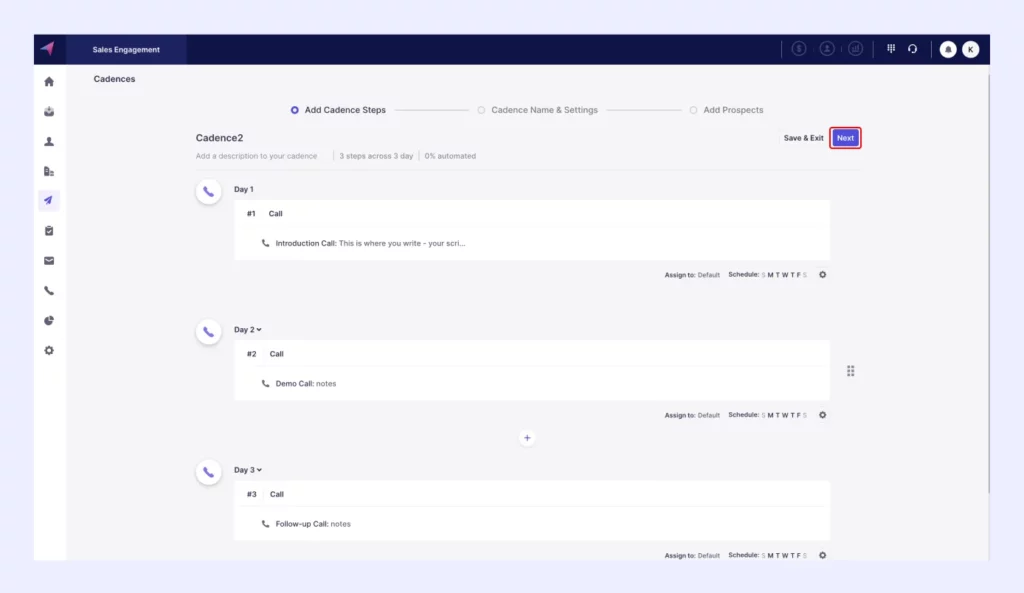Open the dialpad icon in the top bar
The width and height of the screenshot is (1024, 593).
pos(890,48)
